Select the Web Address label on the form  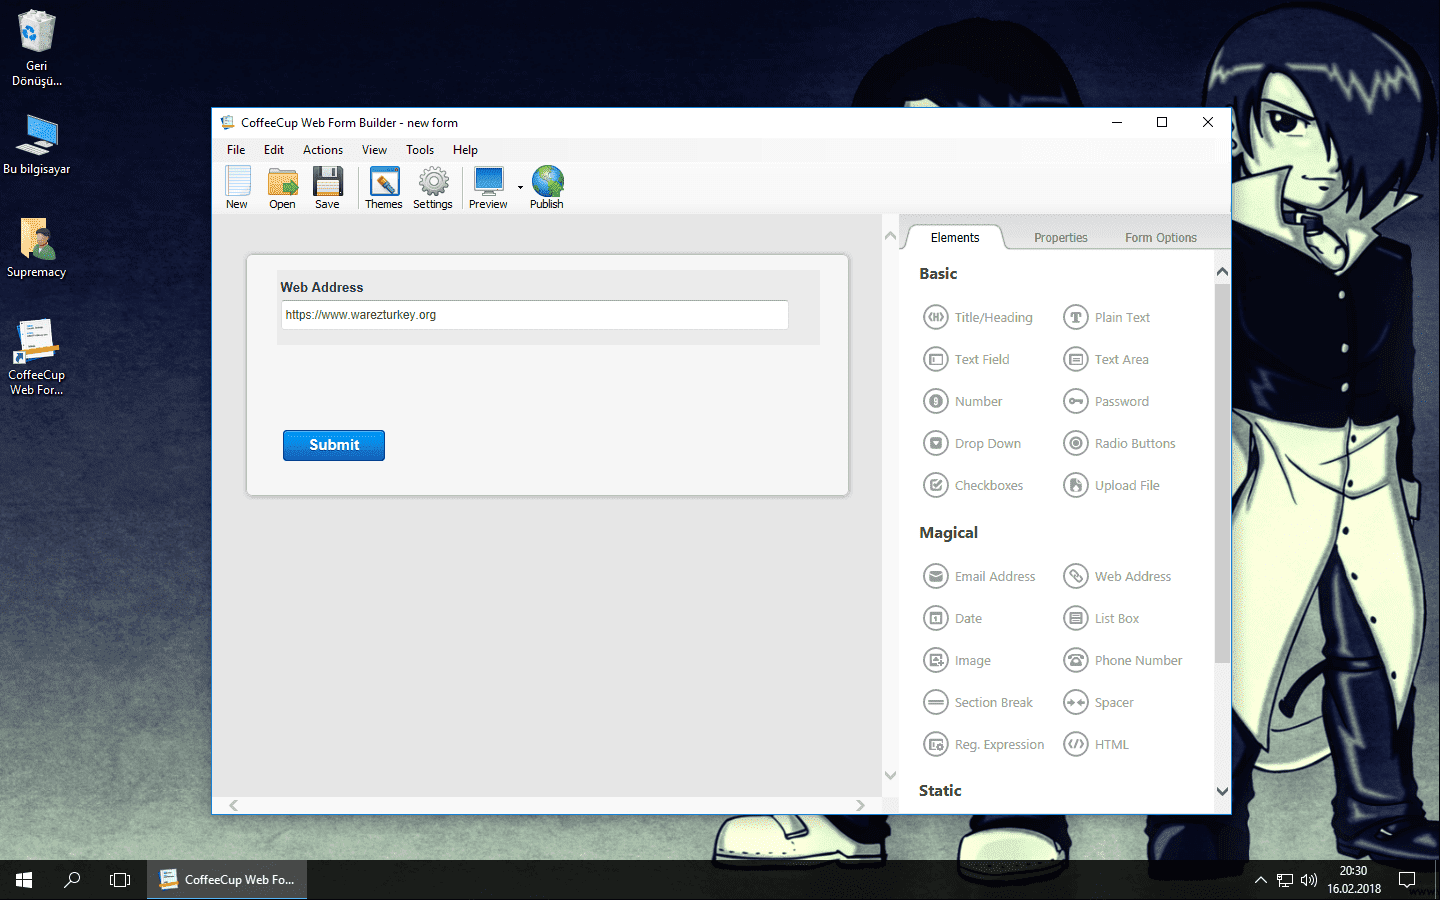322,287
